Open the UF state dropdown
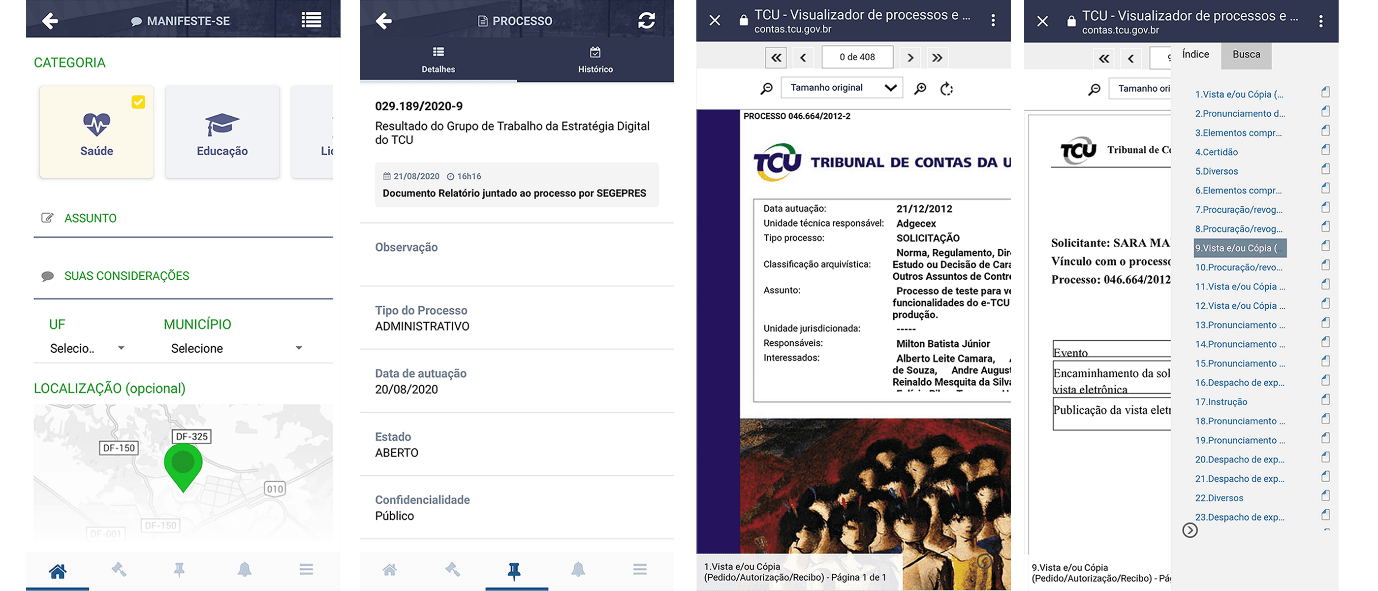The image size is (1378, 591). click(x=88, y=348)
